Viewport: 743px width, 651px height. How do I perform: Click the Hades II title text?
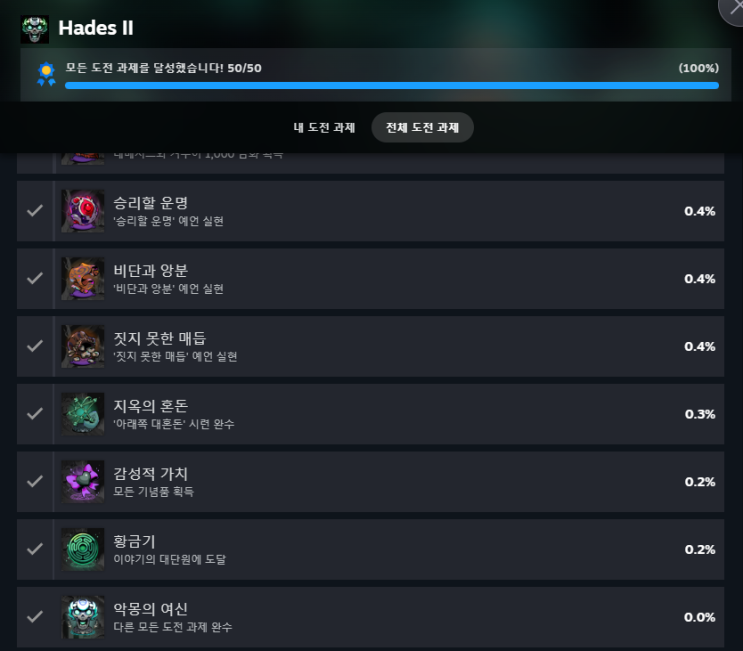pyautogui.click(x=96, y=28)
